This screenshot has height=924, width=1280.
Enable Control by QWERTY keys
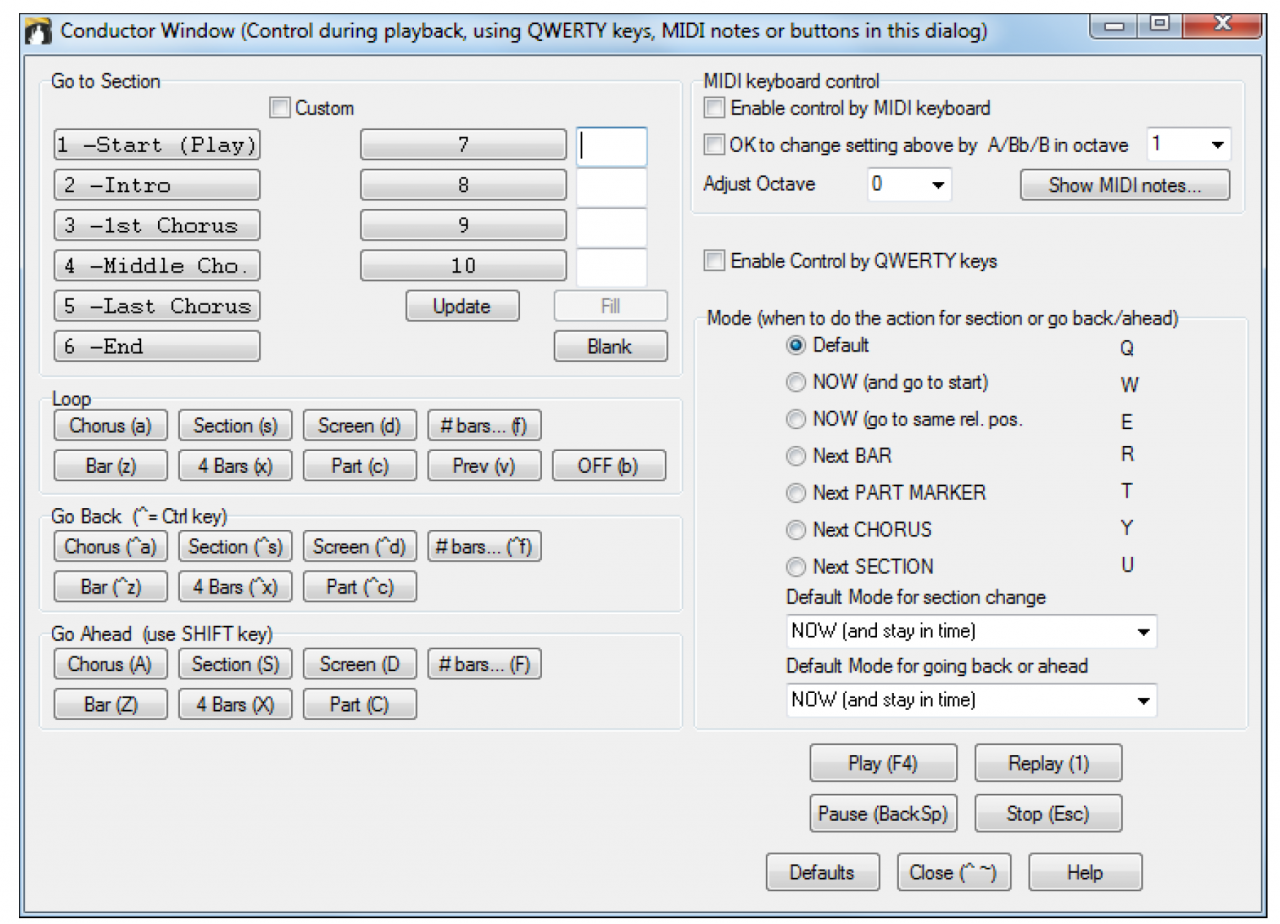point(714,261)
